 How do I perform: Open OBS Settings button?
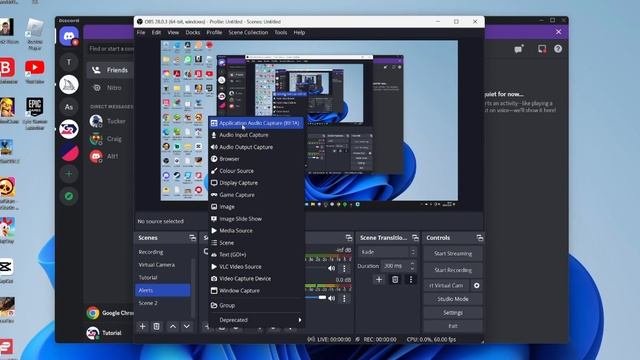point(453,313)
